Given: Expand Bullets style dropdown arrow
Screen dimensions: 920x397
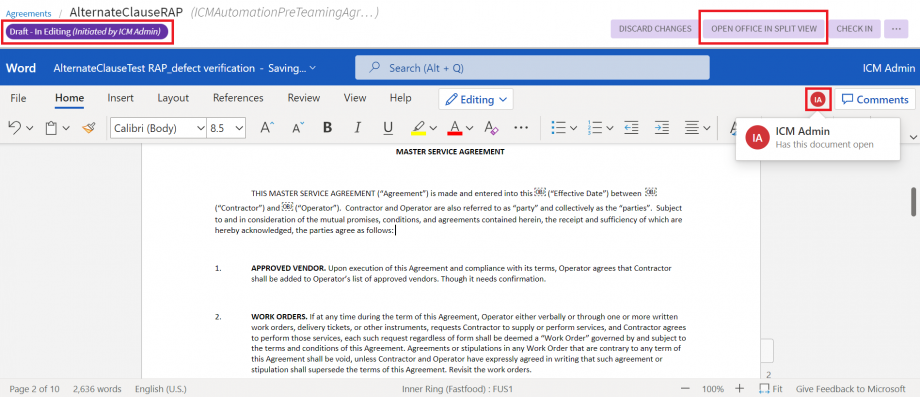Looking at the screenshot, I should [x=573, y=128].
